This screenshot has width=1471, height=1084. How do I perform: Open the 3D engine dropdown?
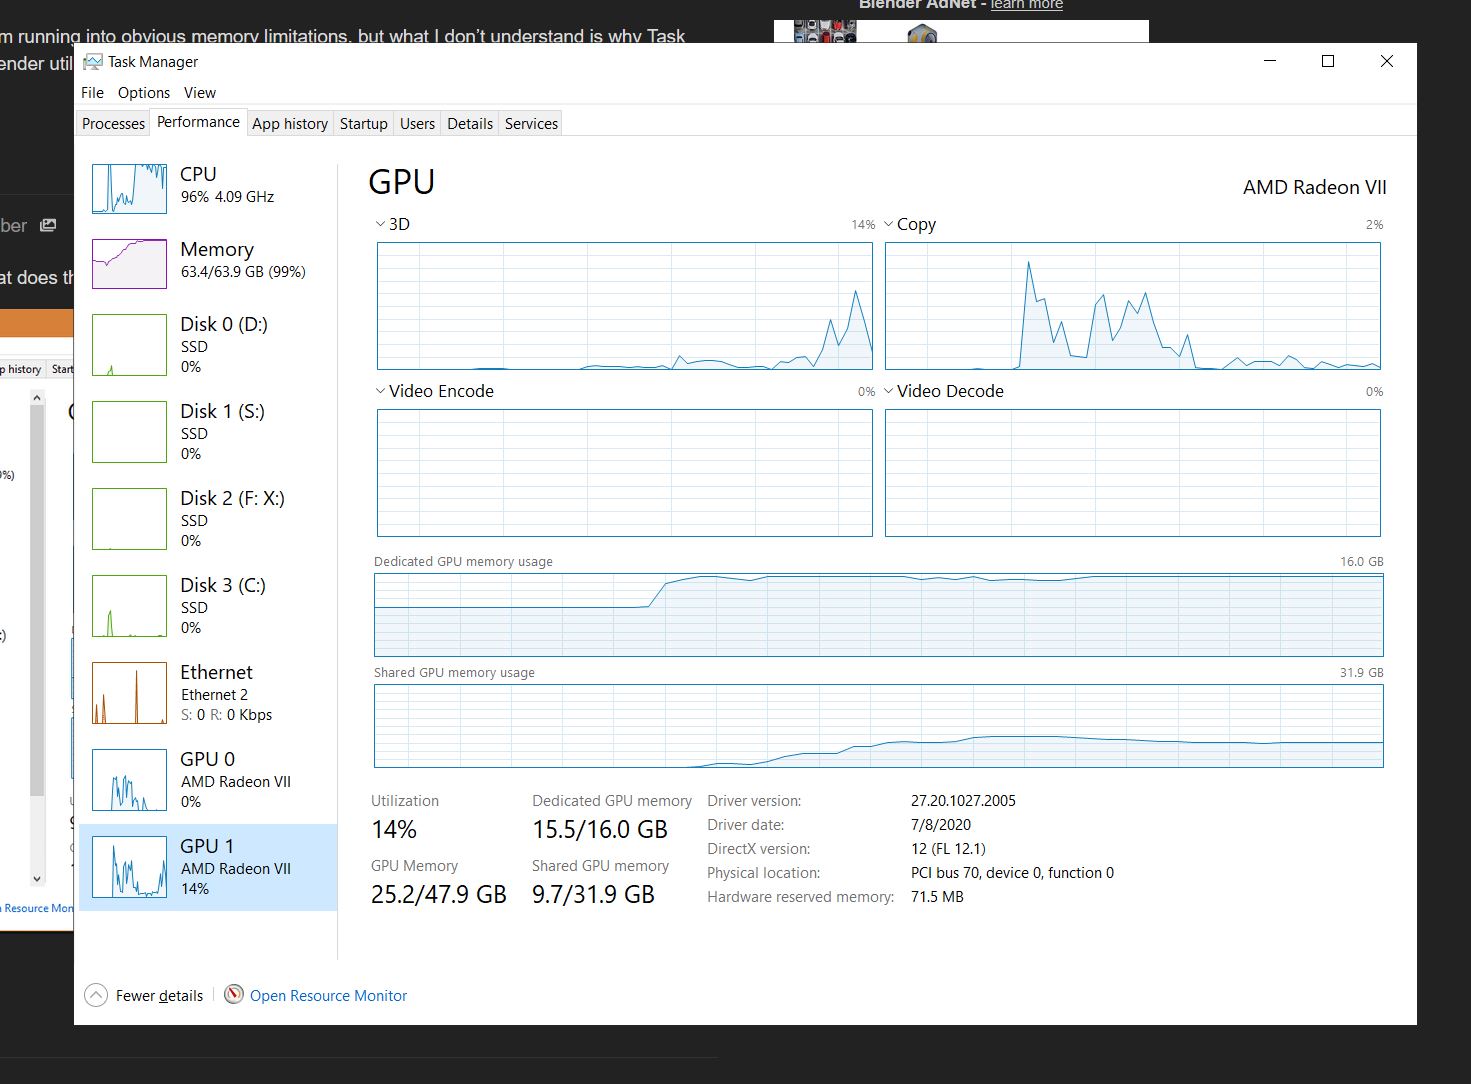click(x=381, y=224)
